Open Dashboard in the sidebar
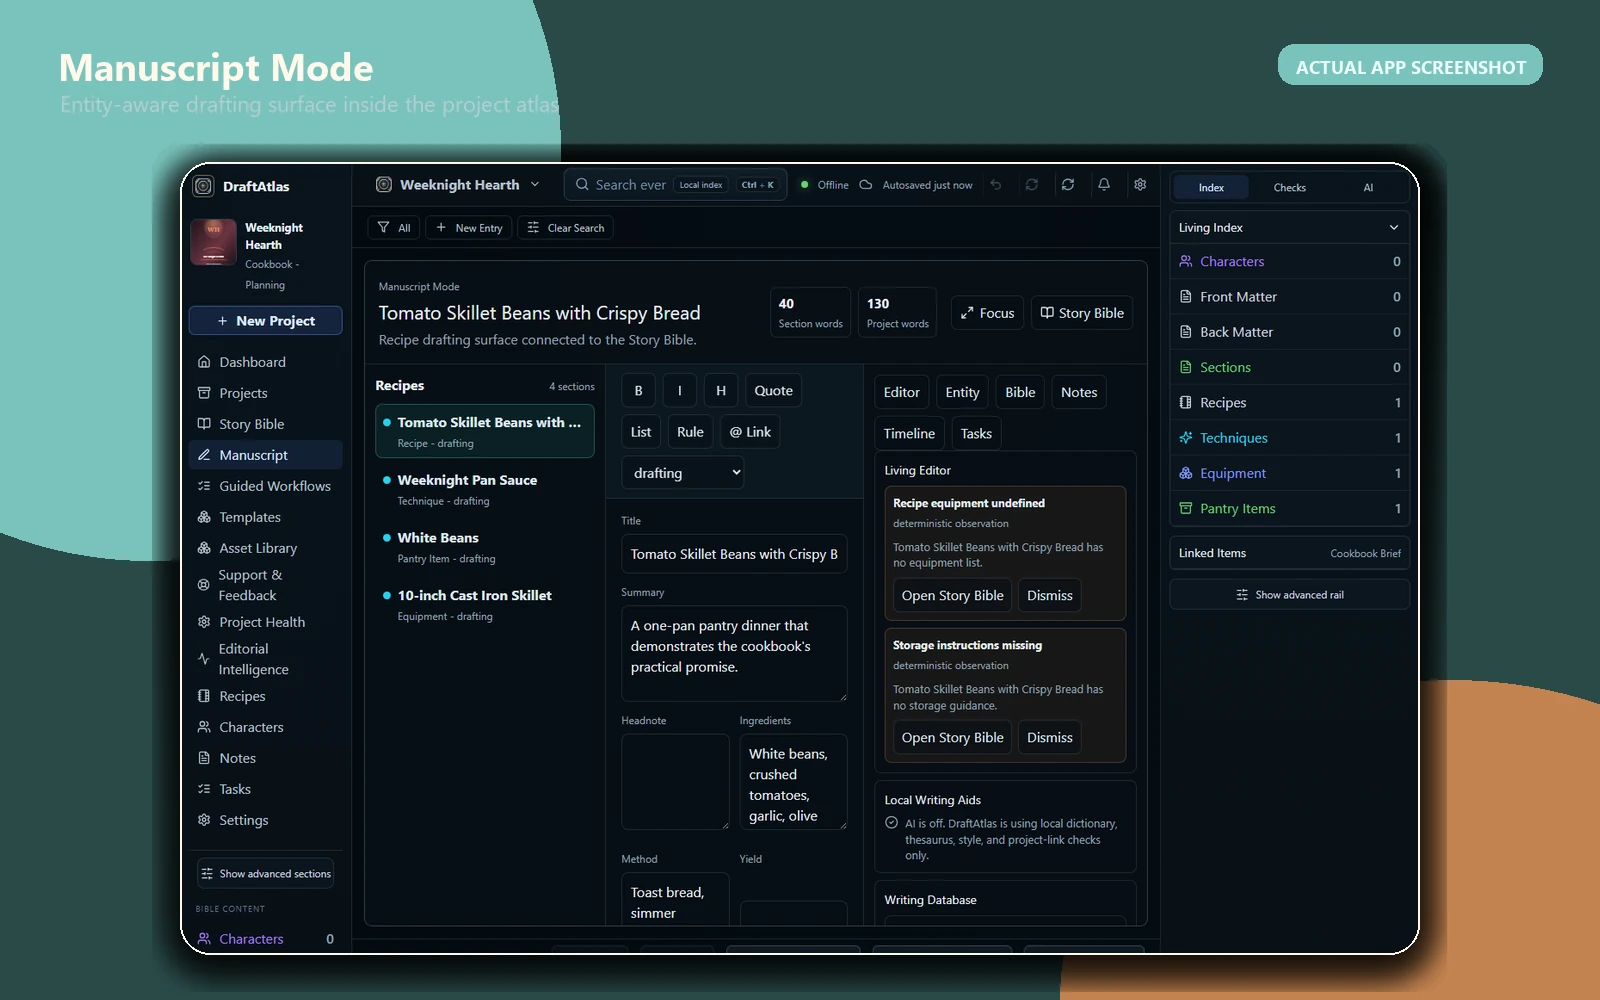Image resolution: width=1600 pixels, height=1000 pixels. [266, 362]
